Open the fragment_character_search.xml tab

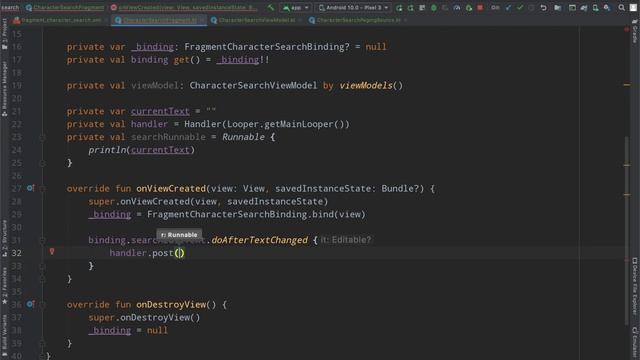click(x=61, y=20)
